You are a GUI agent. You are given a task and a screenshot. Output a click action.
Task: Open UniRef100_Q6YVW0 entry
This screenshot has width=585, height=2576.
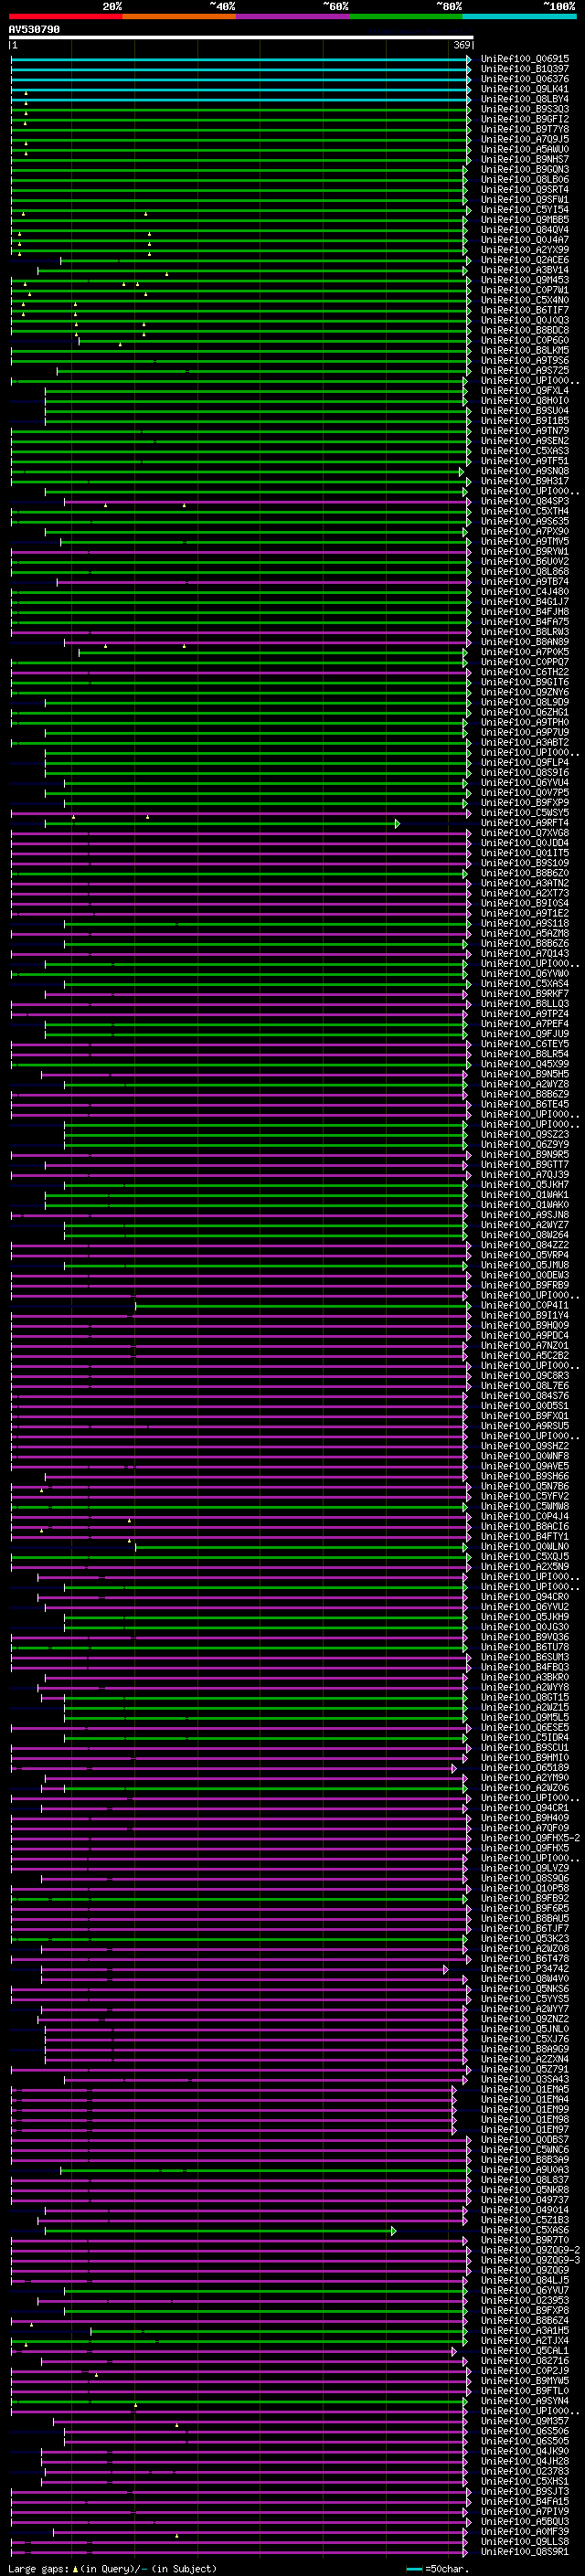pyautogui.click(x=524, y=973)
